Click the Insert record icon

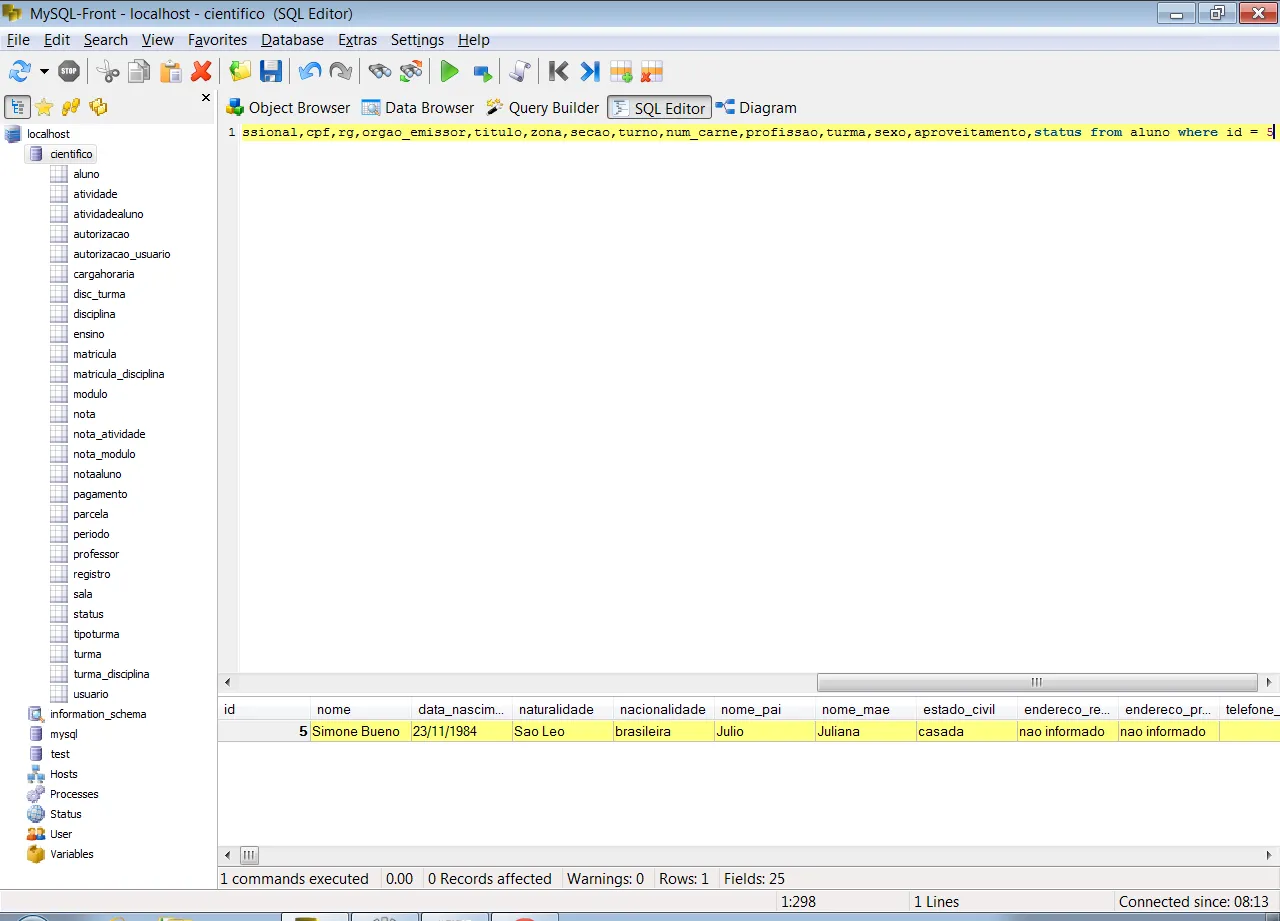[x=621, y=71]
